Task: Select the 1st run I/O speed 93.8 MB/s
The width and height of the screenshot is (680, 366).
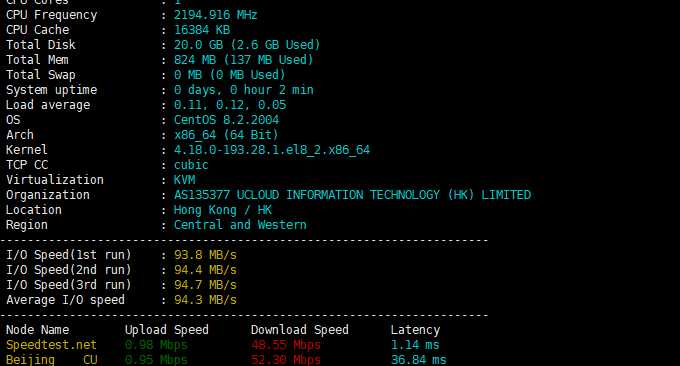Action: tap(205, 255)
